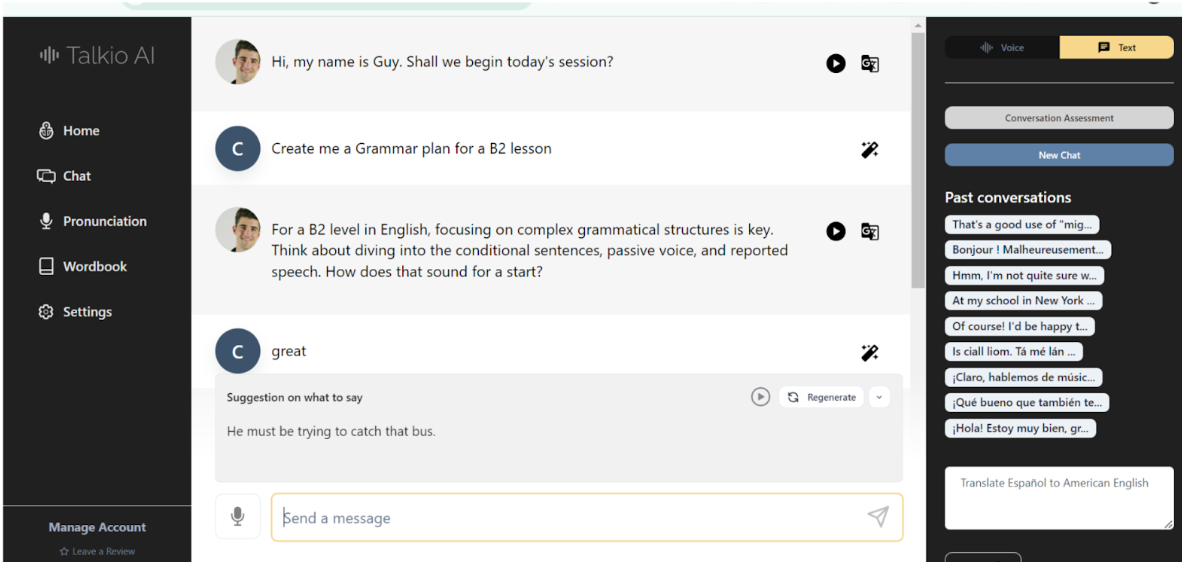This screenshot has height=562, width=1182.
Task: Open Conversation Assessment
Action: point(1059,118)
